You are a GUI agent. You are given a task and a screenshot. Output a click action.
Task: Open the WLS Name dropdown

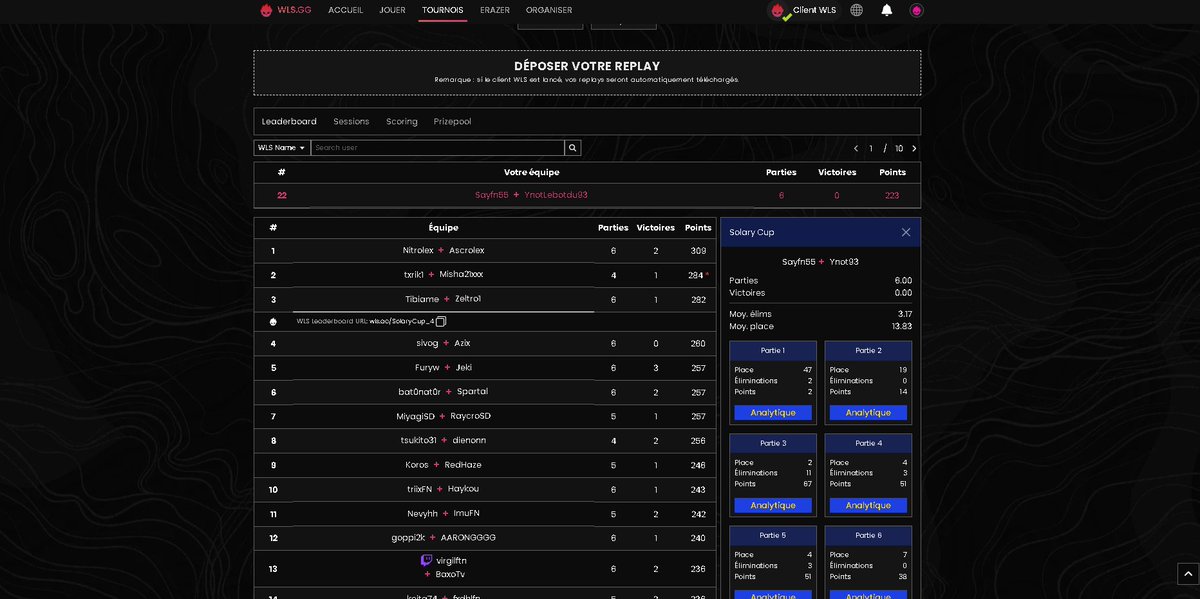282,148
